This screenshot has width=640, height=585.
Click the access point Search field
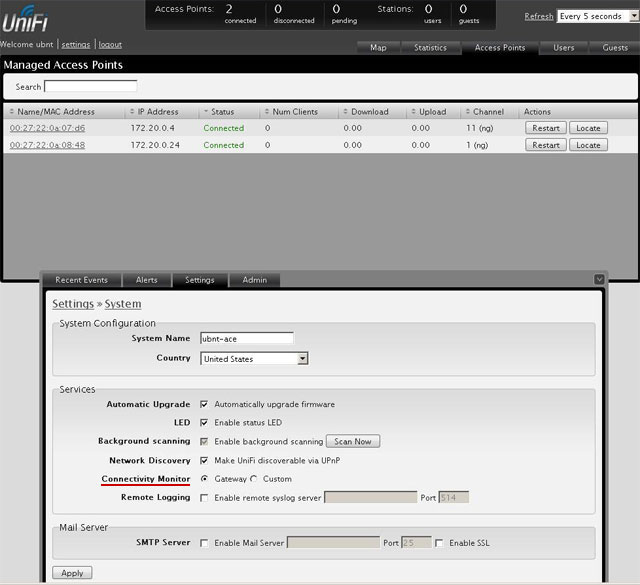click(89, 87)
